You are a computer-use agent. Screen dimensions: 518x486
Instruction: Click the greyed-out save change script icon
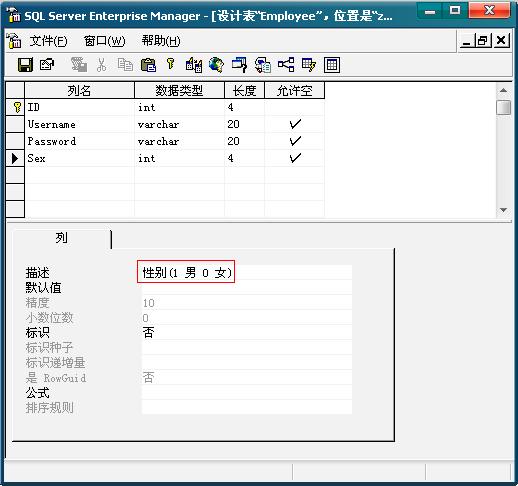pos(79,65)
